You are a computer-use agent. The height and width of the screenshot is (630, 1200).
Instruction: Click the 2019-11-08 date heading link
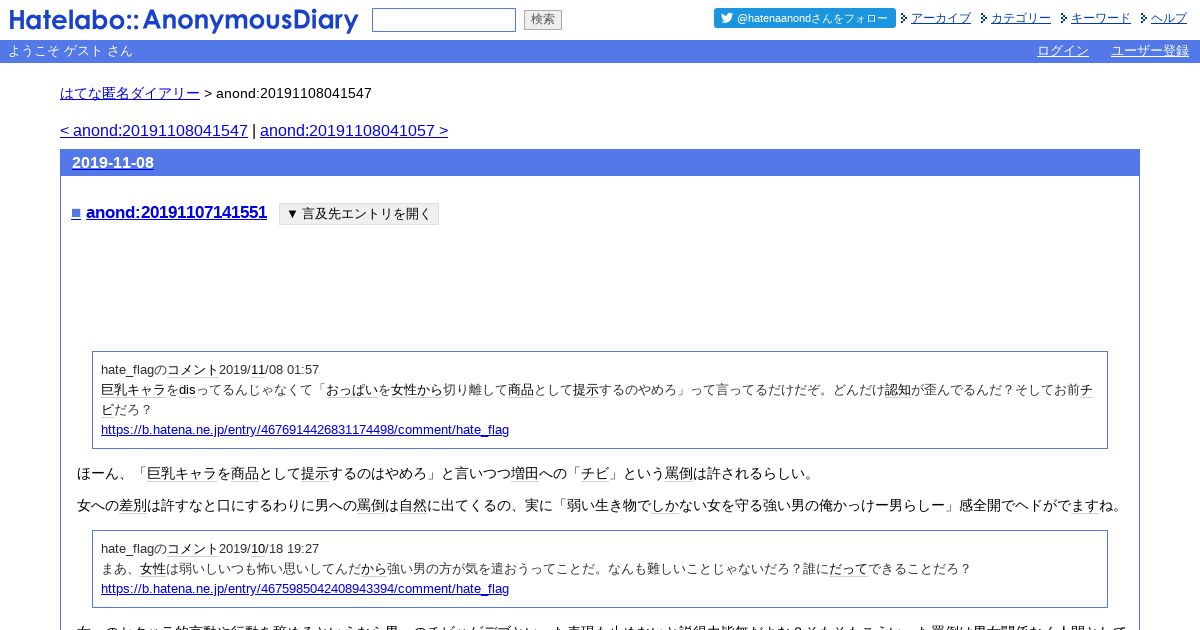click(113, 163)
